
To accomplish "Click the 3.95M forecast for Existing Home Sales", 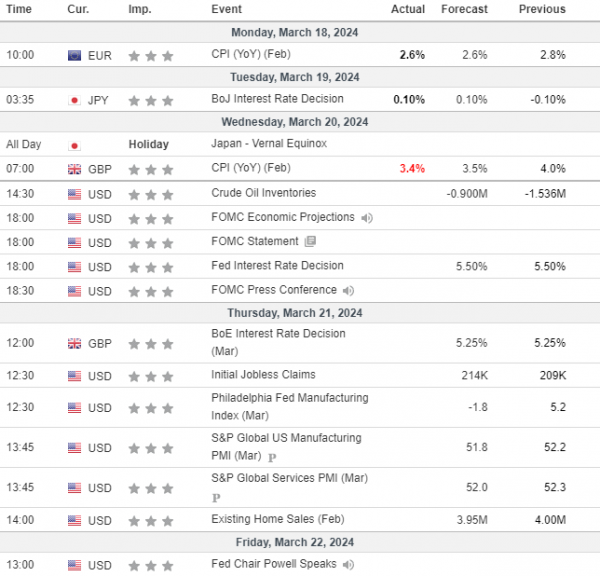I will (x=472, y=520).
